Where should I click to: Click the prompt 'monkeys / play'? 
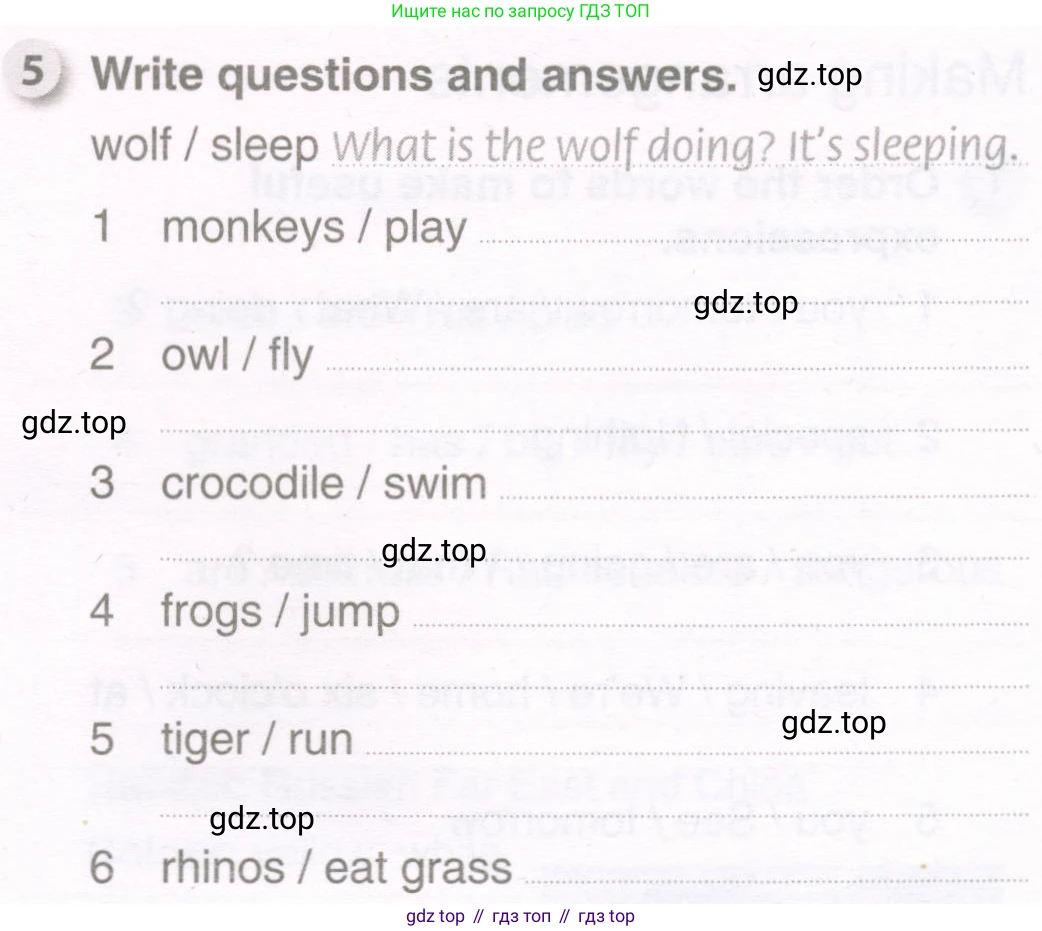click(314, 229)
